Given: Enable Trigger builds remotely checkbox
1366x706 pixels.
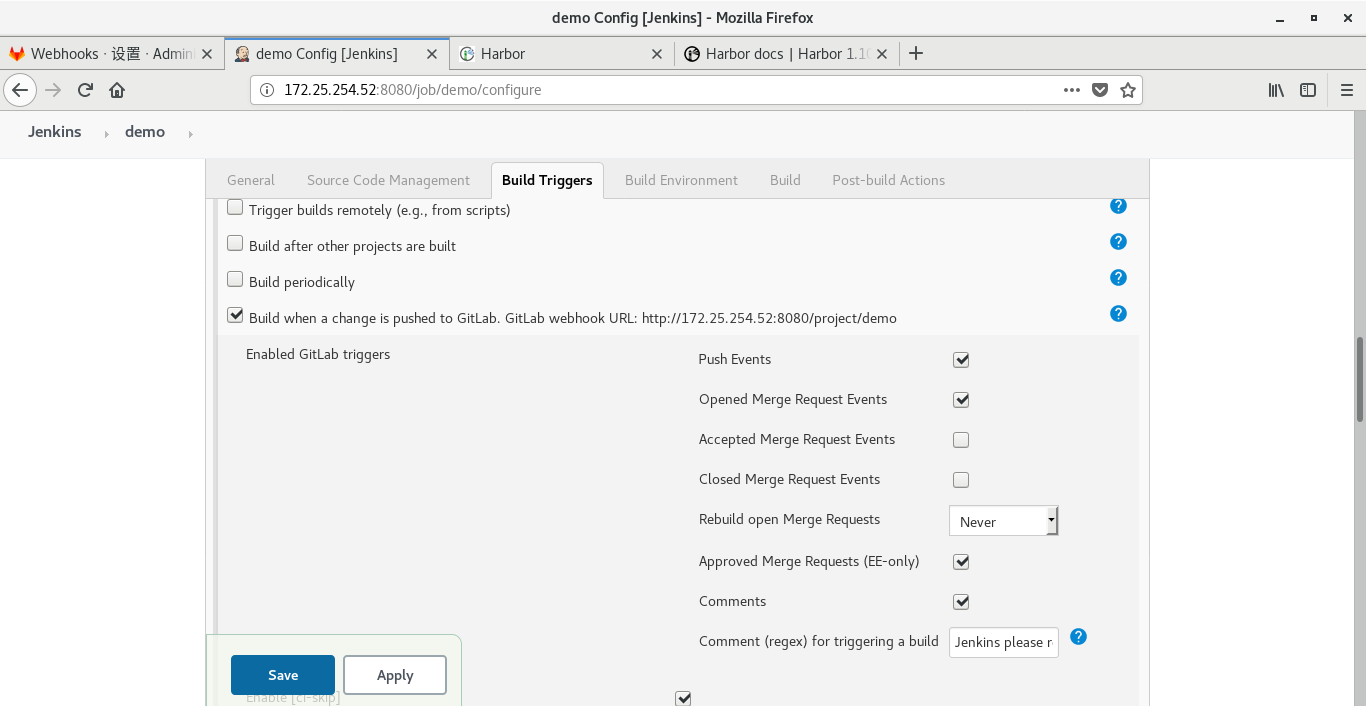Looking at the screenshot, I should (x=235, y=207).
